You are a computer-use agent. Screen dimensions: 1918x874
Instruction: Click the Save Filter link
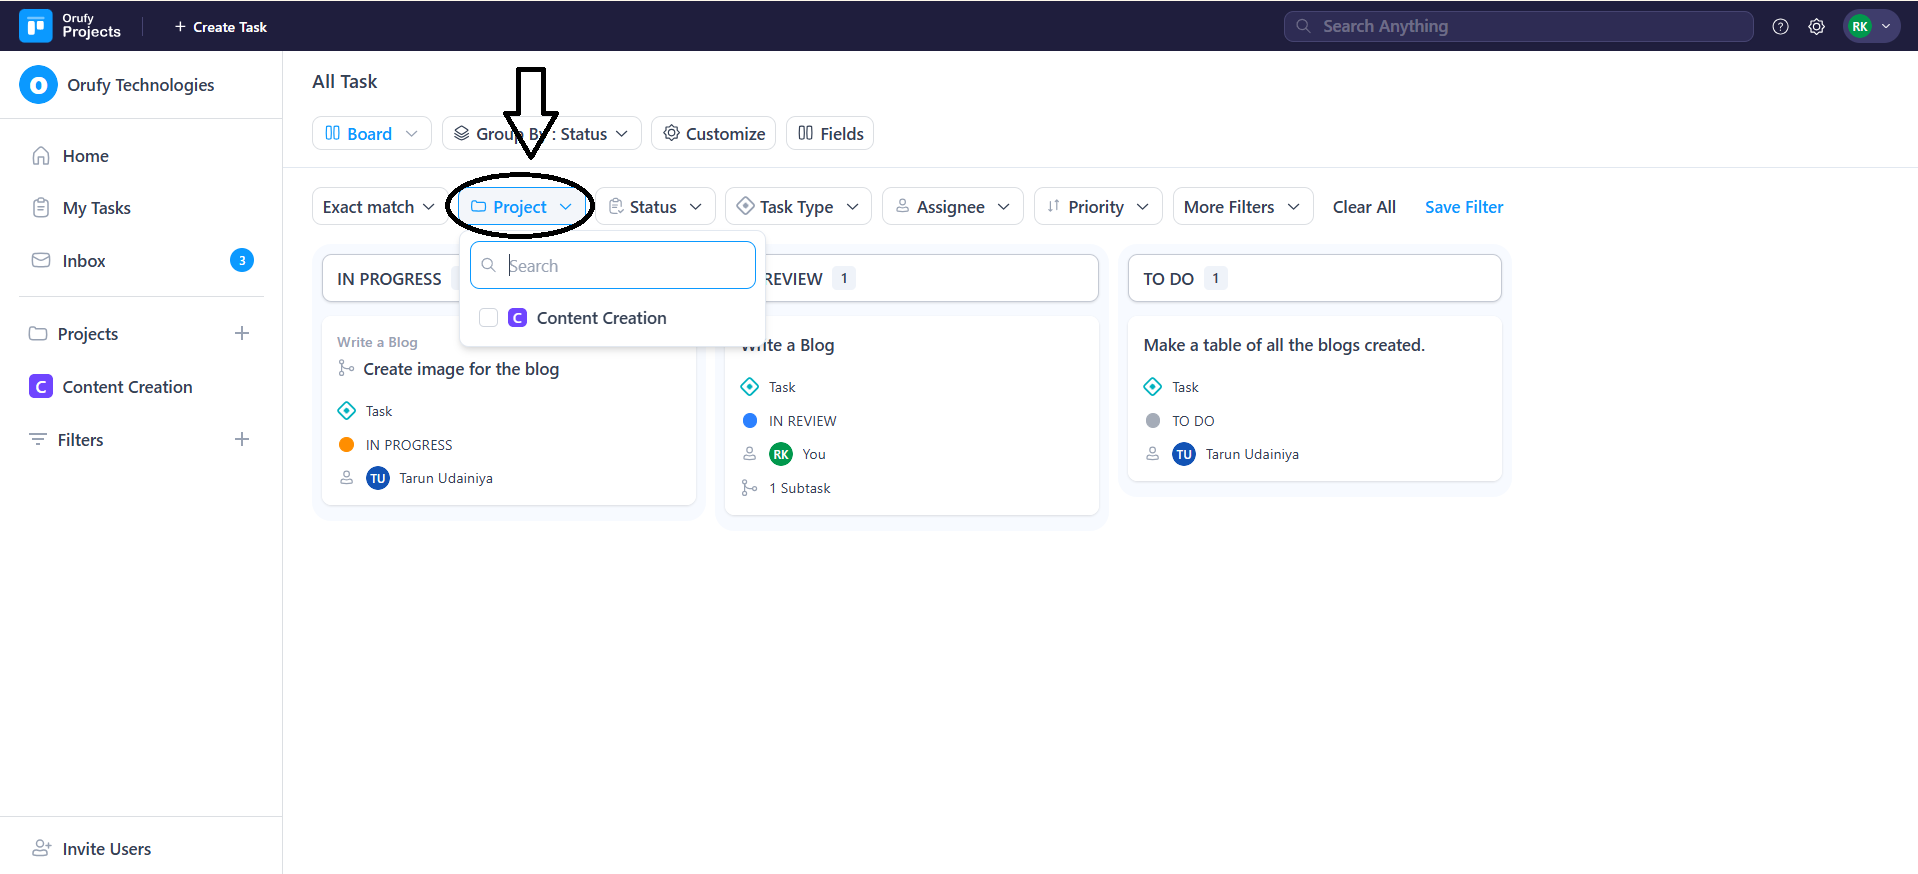pos(1463,207)
